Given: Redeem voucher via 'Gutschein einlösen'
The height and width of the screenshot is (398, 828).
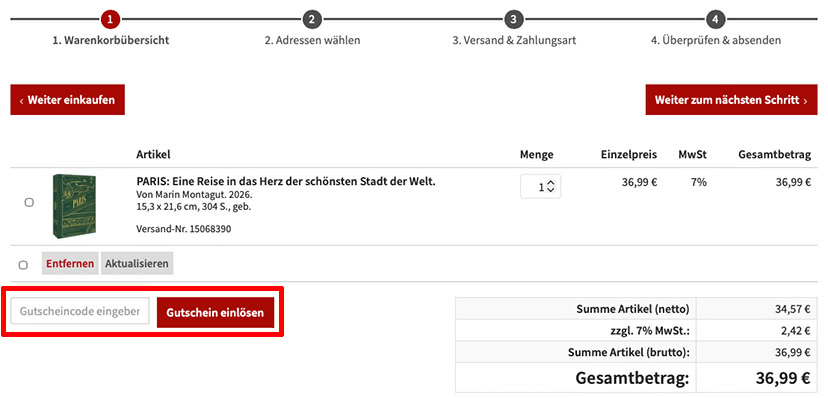Looking at the screenshot, I should 215,312.
